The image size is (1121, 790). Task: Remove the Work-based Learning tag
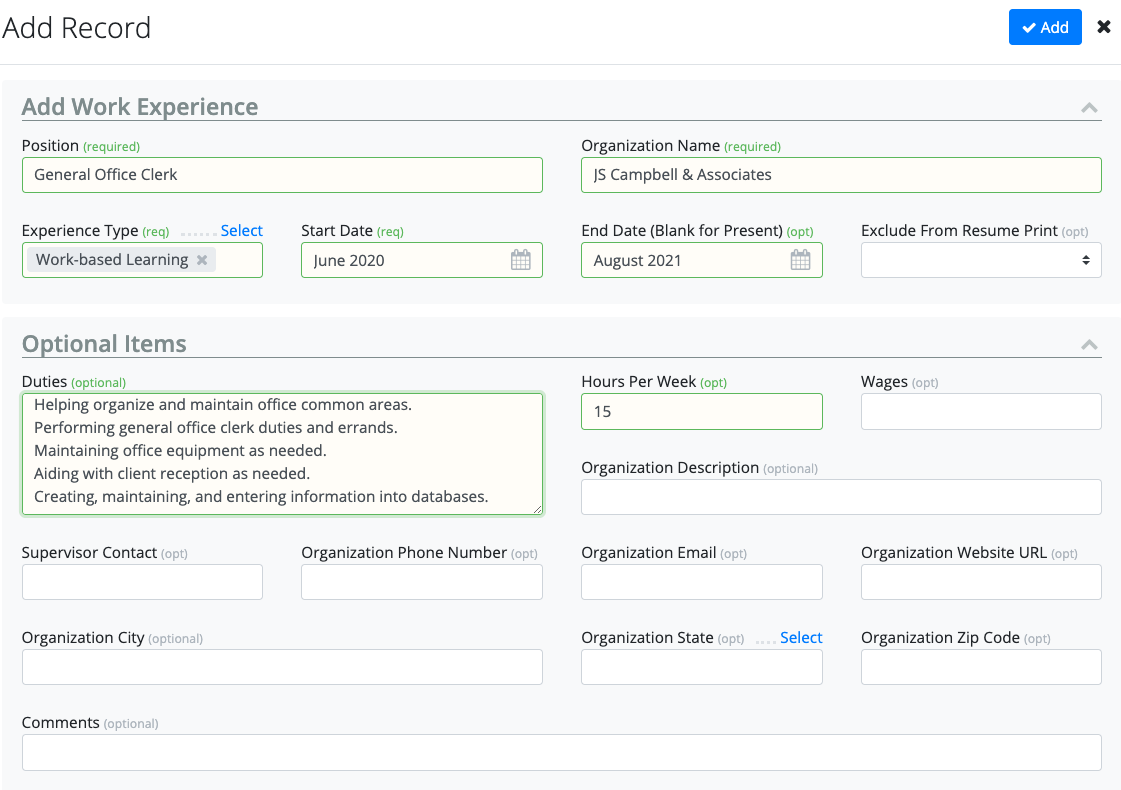click(x=202, y=260)
